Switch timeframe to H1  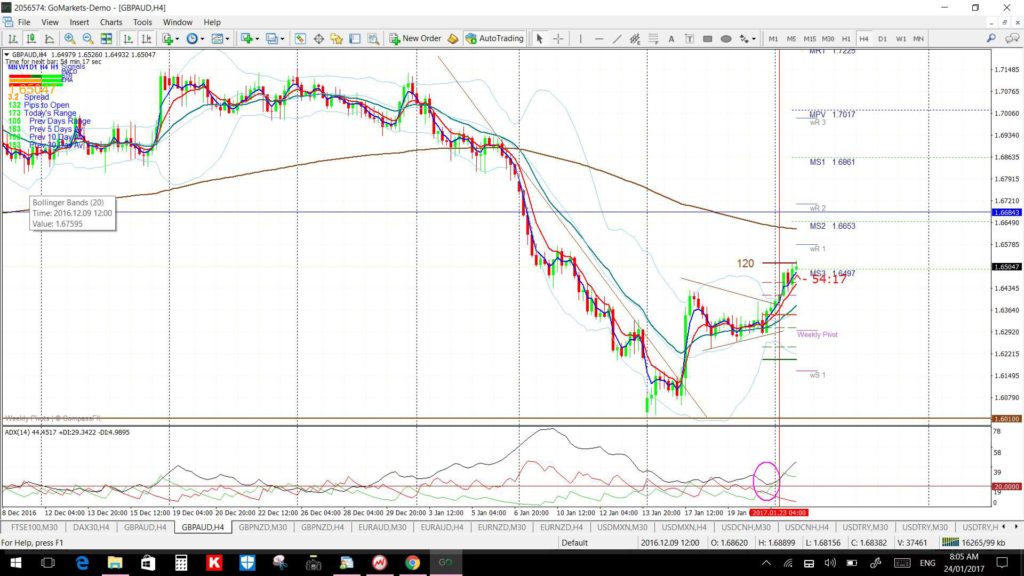click(846, 39)
